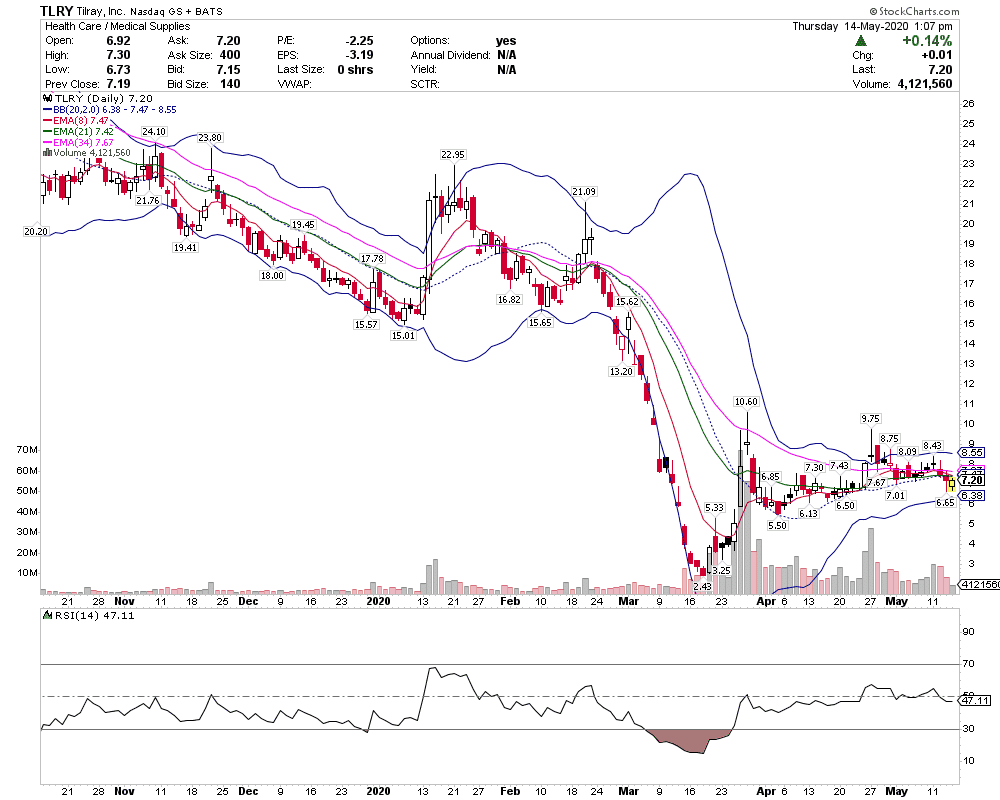Click the 2.43 bottom low label
Viewport: 1000px width, 800px height.
pyautogui.click(x=702, y=586)
